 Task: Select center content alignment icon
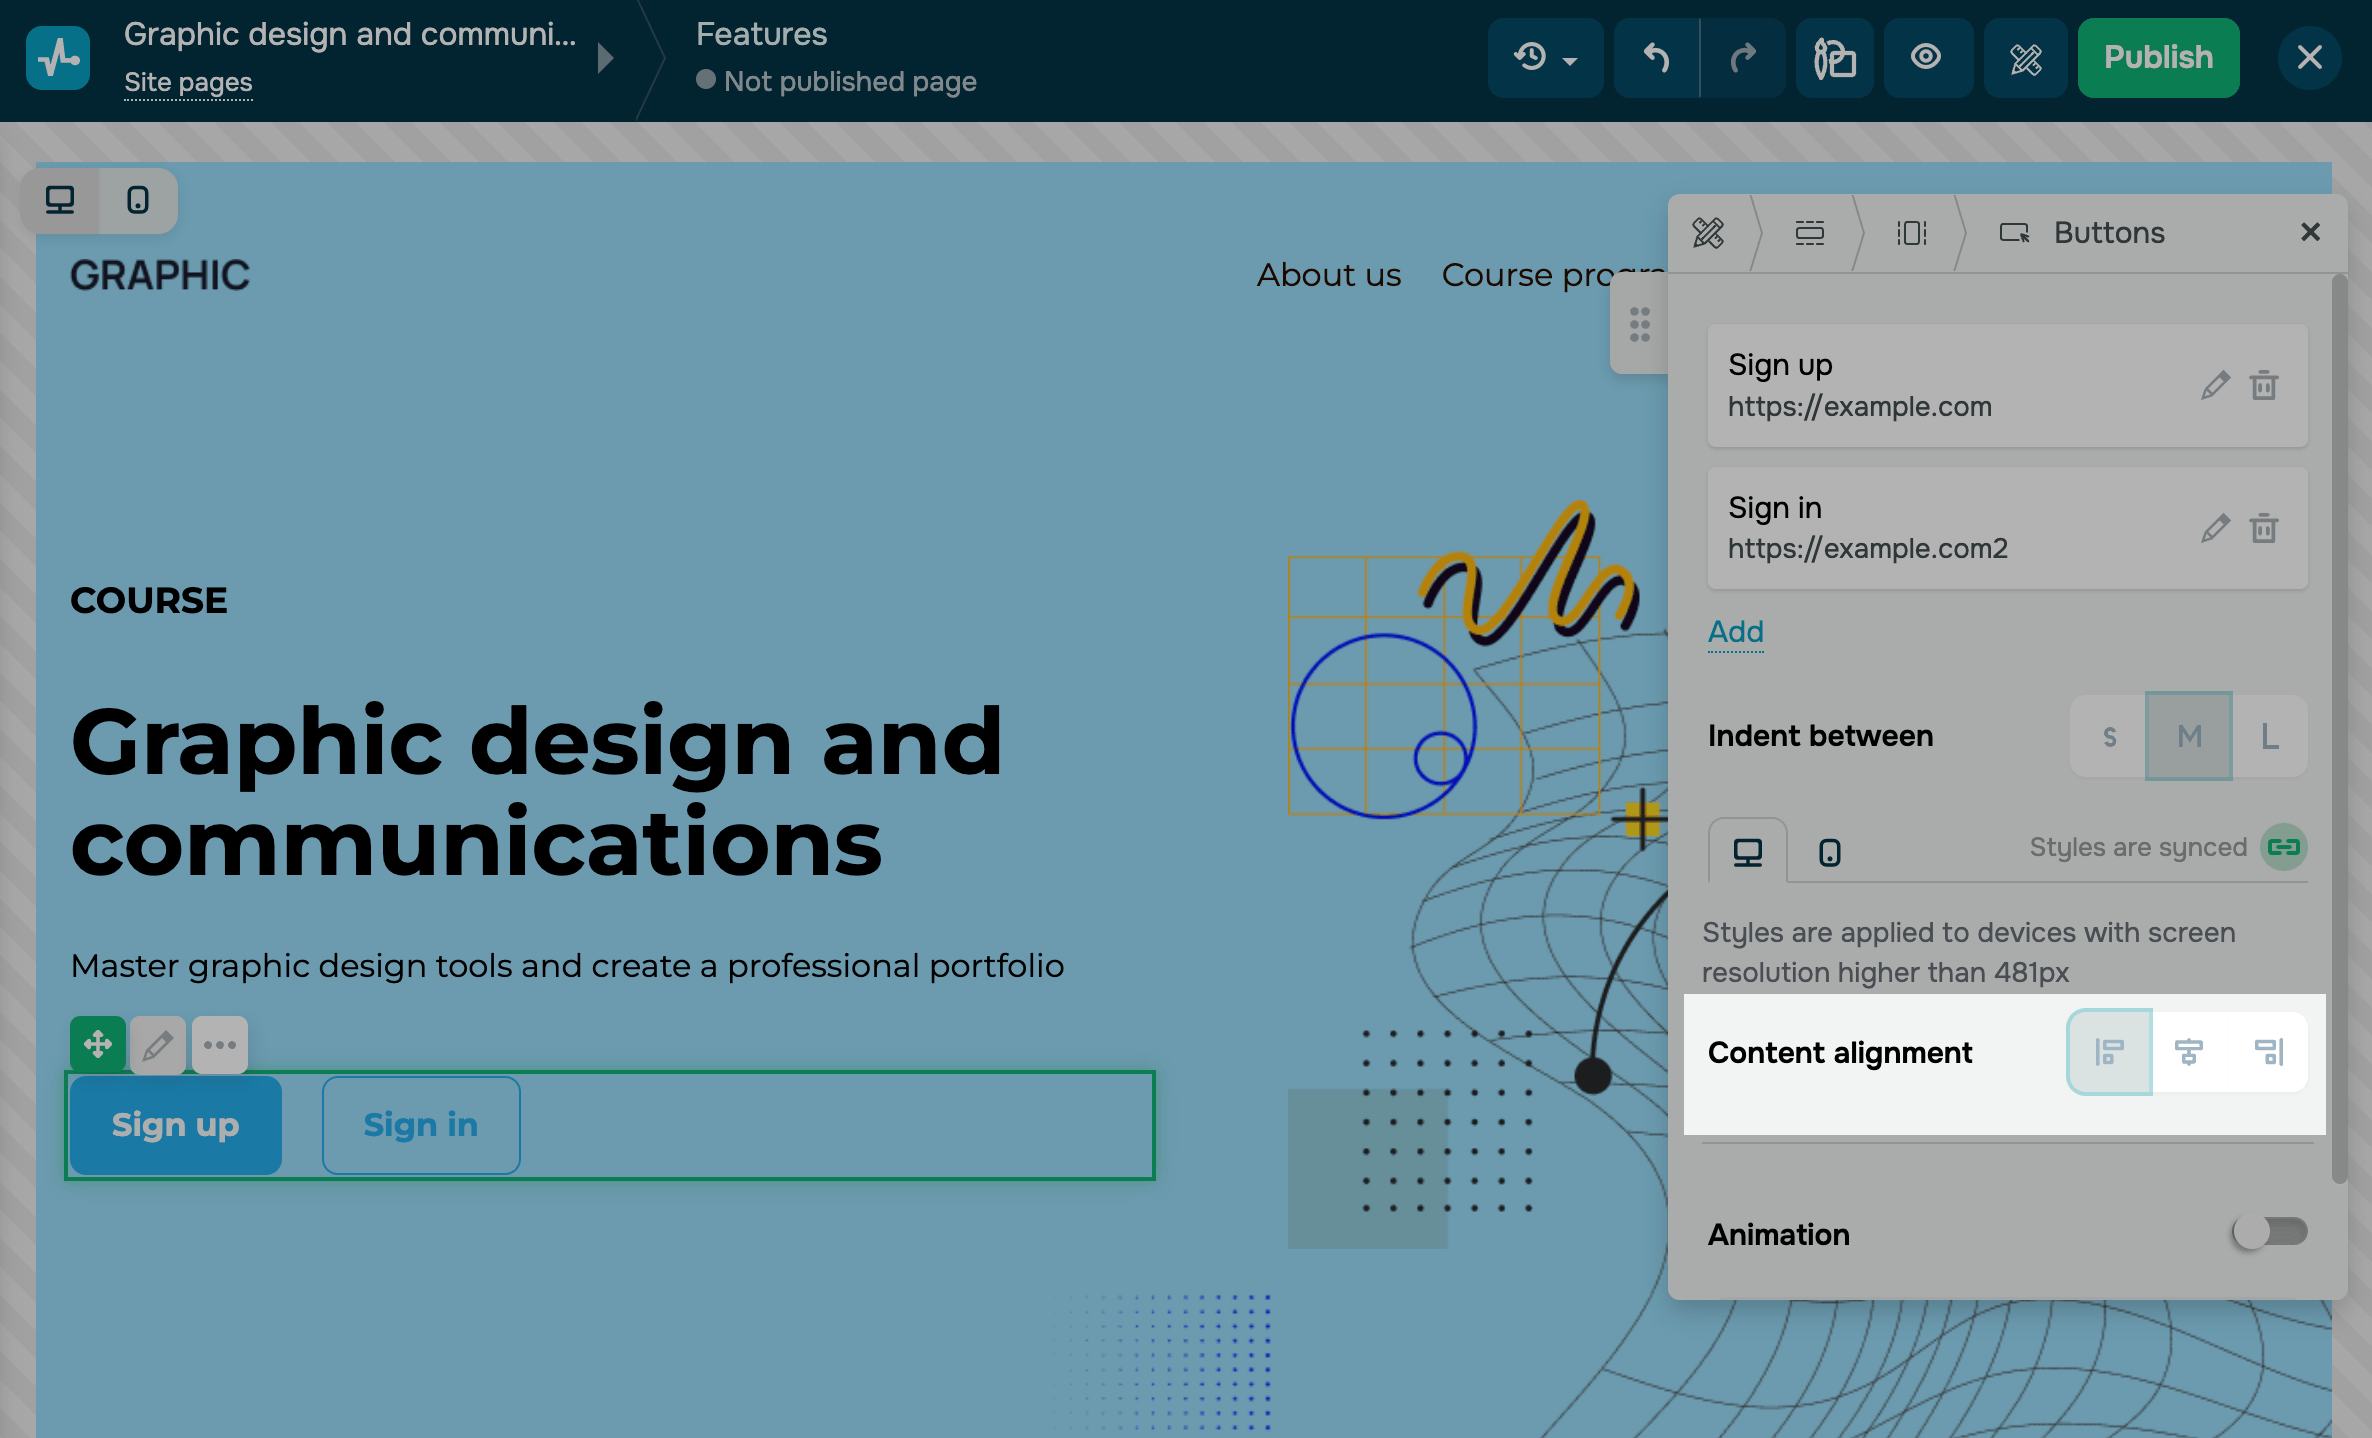pos(2189,1052)
